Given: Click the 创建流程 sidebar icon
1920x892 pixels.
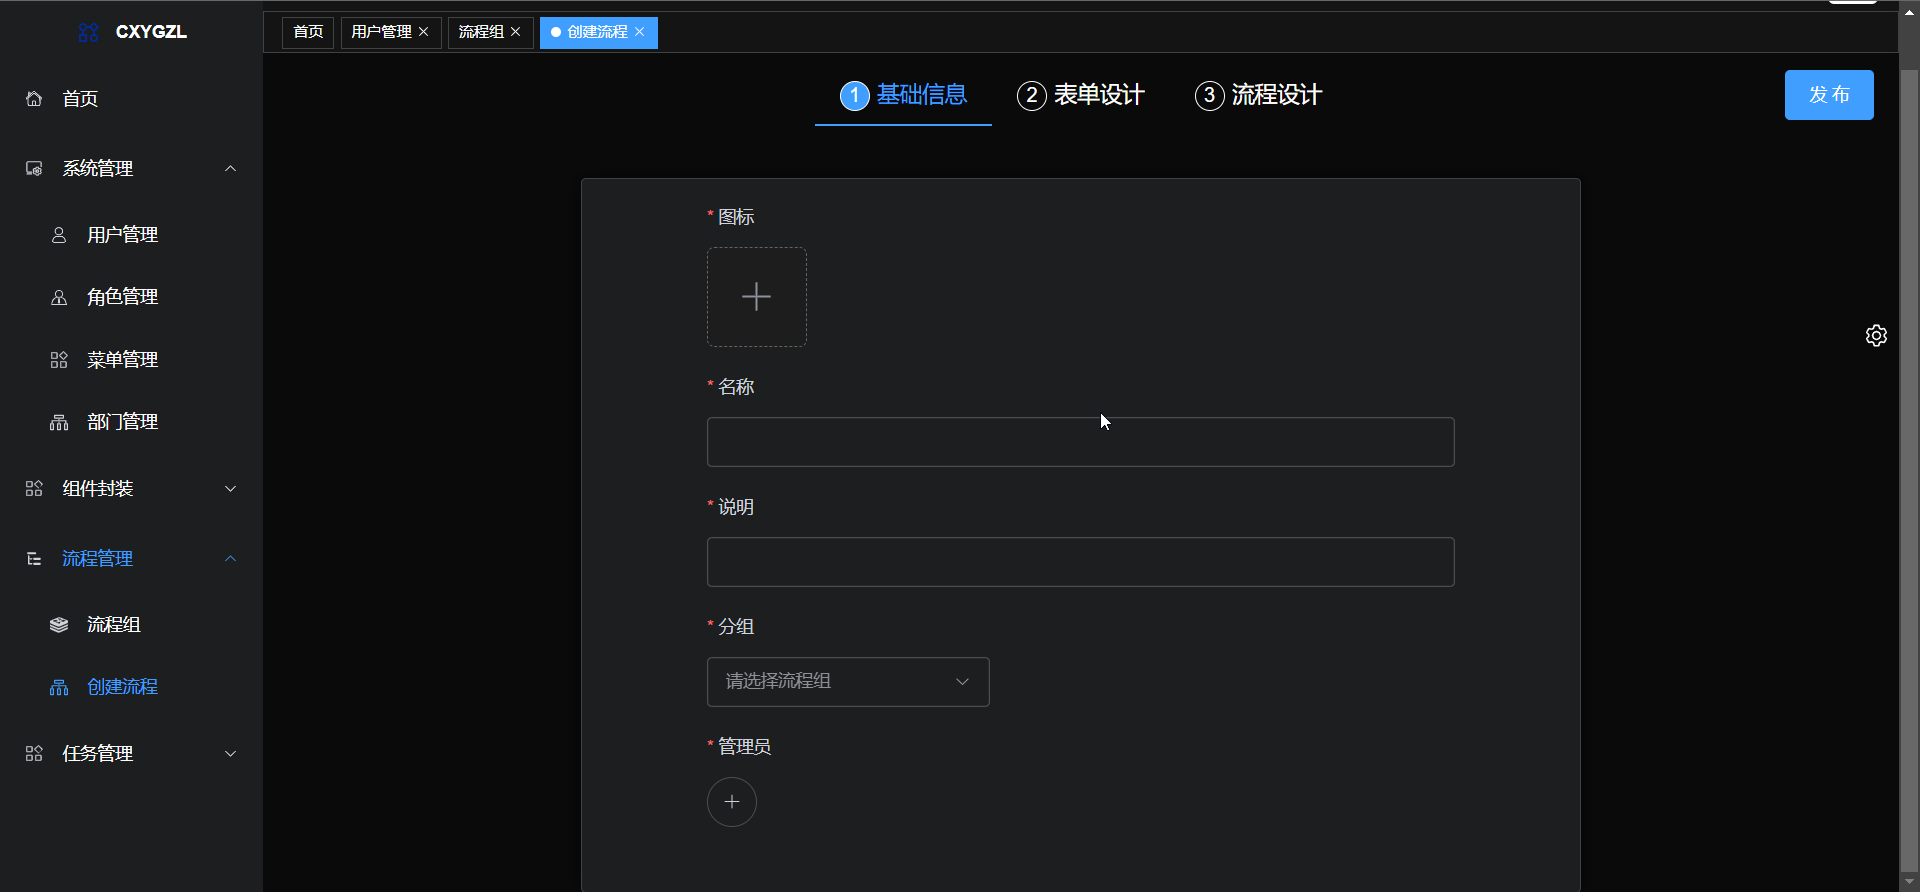Looking at the screenshot, I should pos(59,687).
